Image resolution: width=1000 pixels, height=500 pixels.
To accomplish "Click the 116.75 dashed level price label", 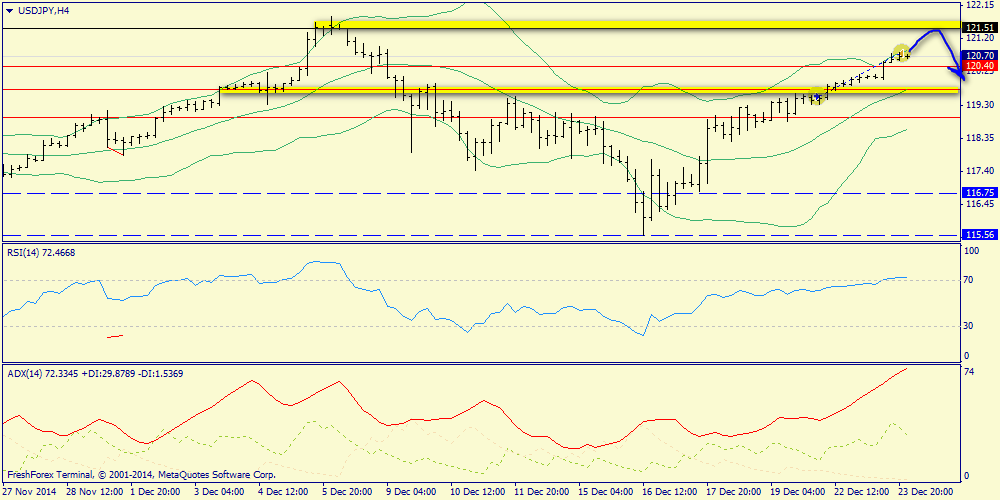I will (979, 193).
